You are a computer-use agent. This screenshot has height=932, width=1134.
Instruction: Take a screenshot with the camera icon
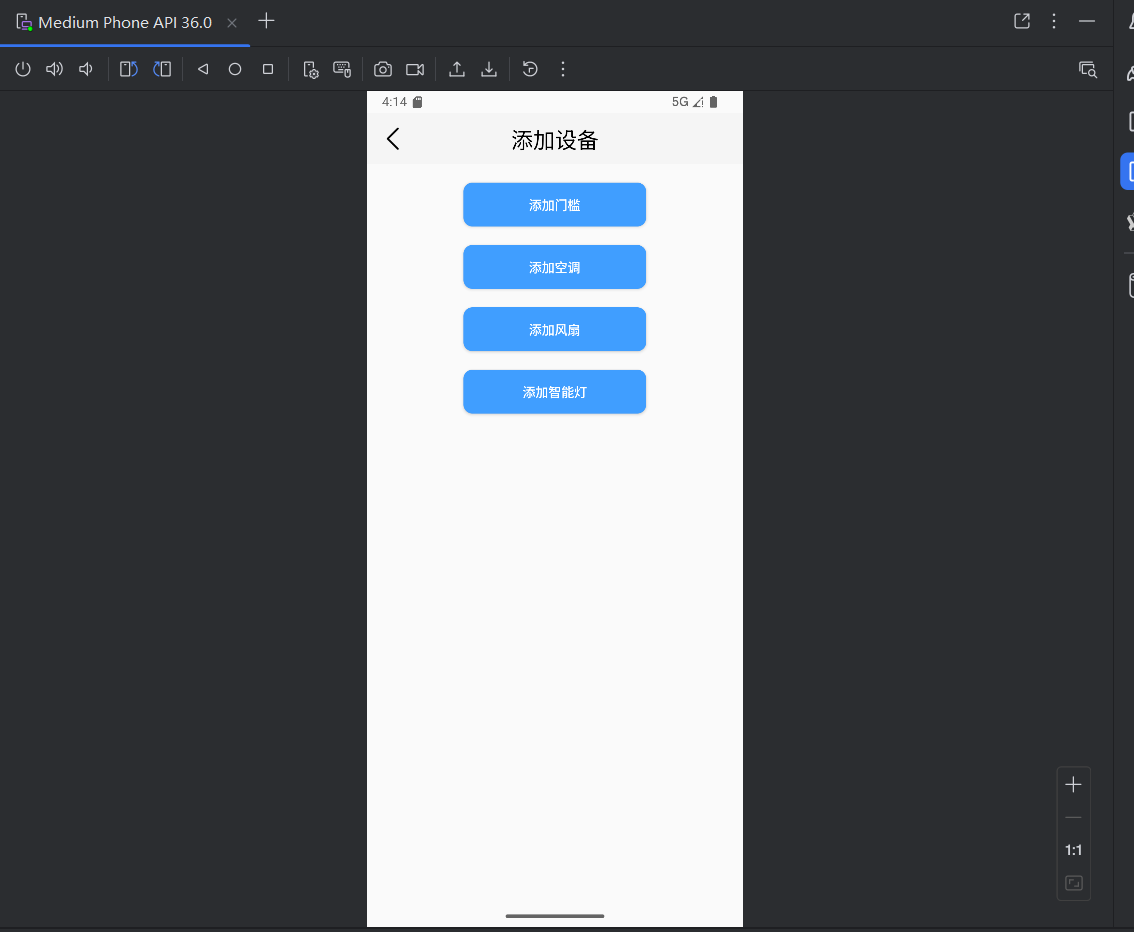click(383, 69)
